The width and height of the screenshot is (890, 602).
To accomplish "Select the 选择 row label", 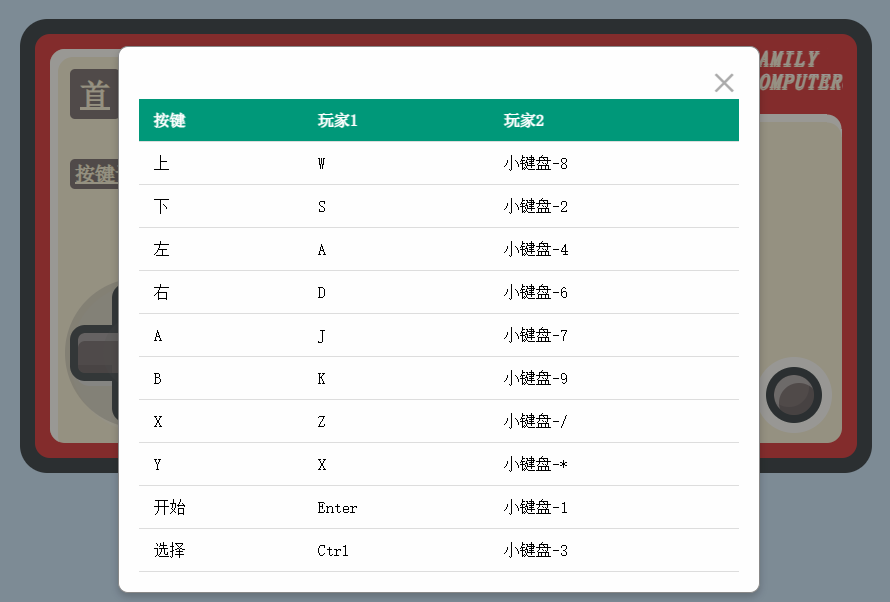I will [x=169, y=550].
